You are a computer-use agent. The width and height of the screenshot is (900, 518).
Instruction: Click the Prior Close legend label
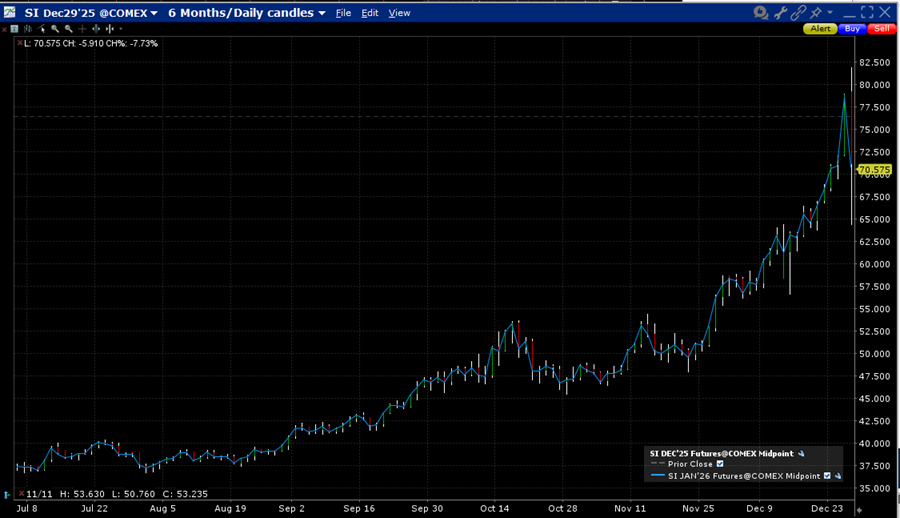[x=690, y=464]
